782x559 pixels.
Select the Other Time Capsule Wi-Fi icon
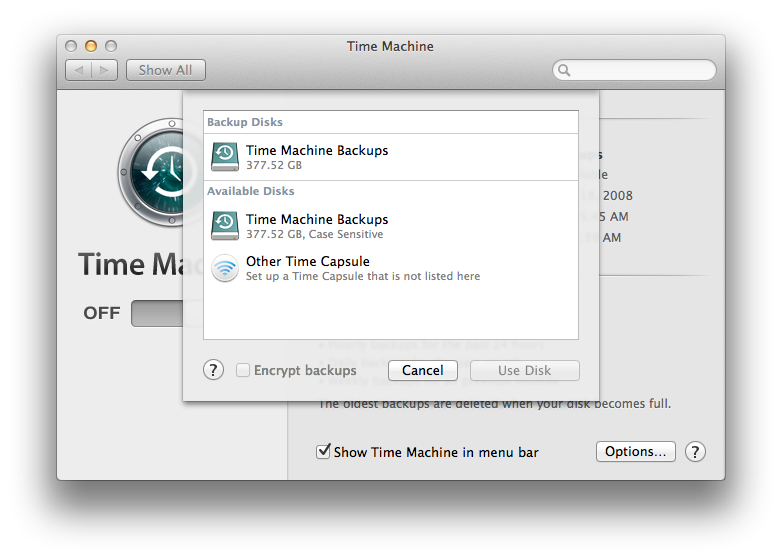click(x=225, y=268)
